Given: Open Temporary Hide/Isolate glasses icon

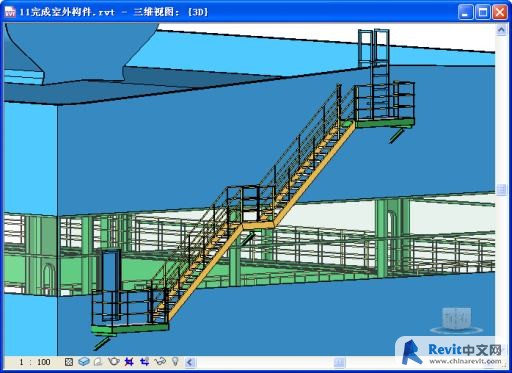Looking at the screenshot, I should click(x=160, y=361).
